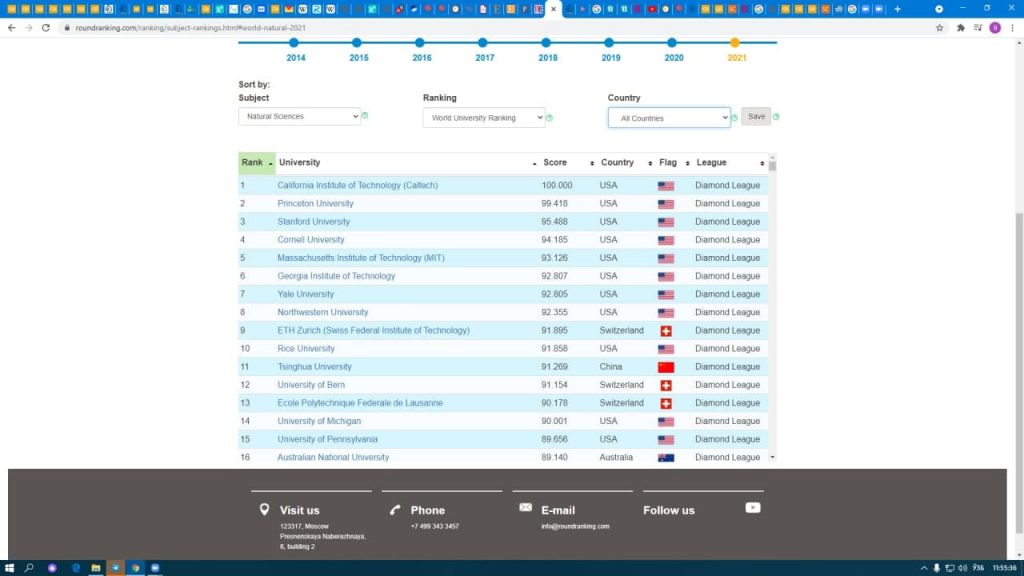Open the Australian National University link

[x=333, y=457]
